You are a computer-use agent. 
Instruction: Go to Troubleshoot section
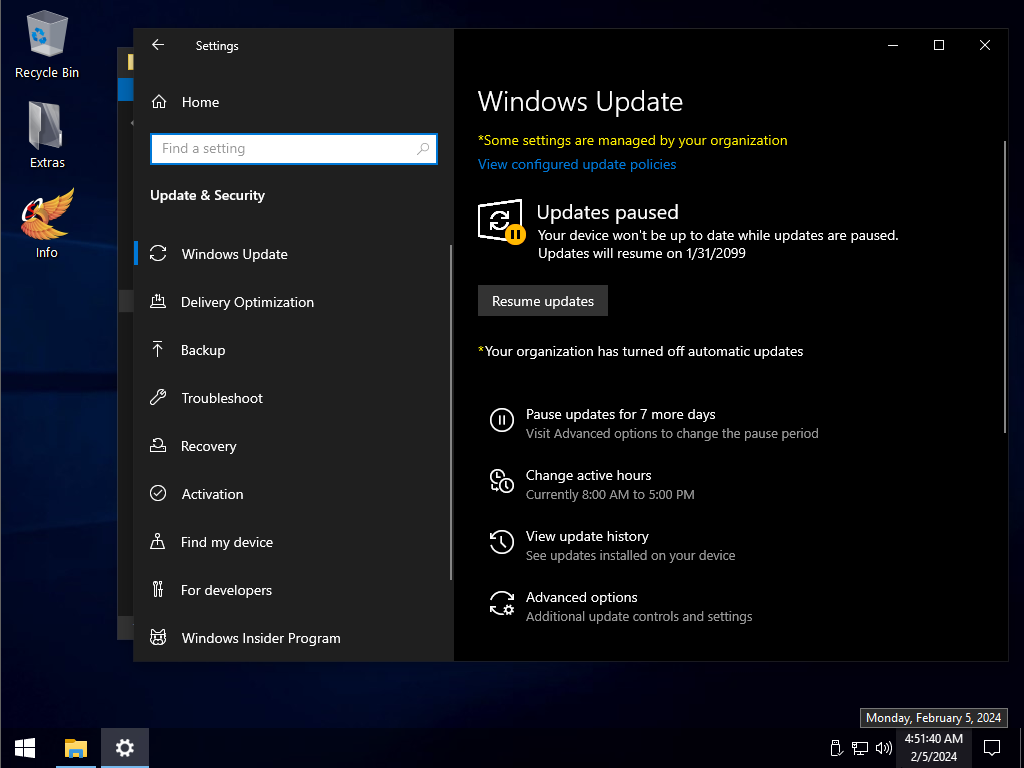[222, 398]
